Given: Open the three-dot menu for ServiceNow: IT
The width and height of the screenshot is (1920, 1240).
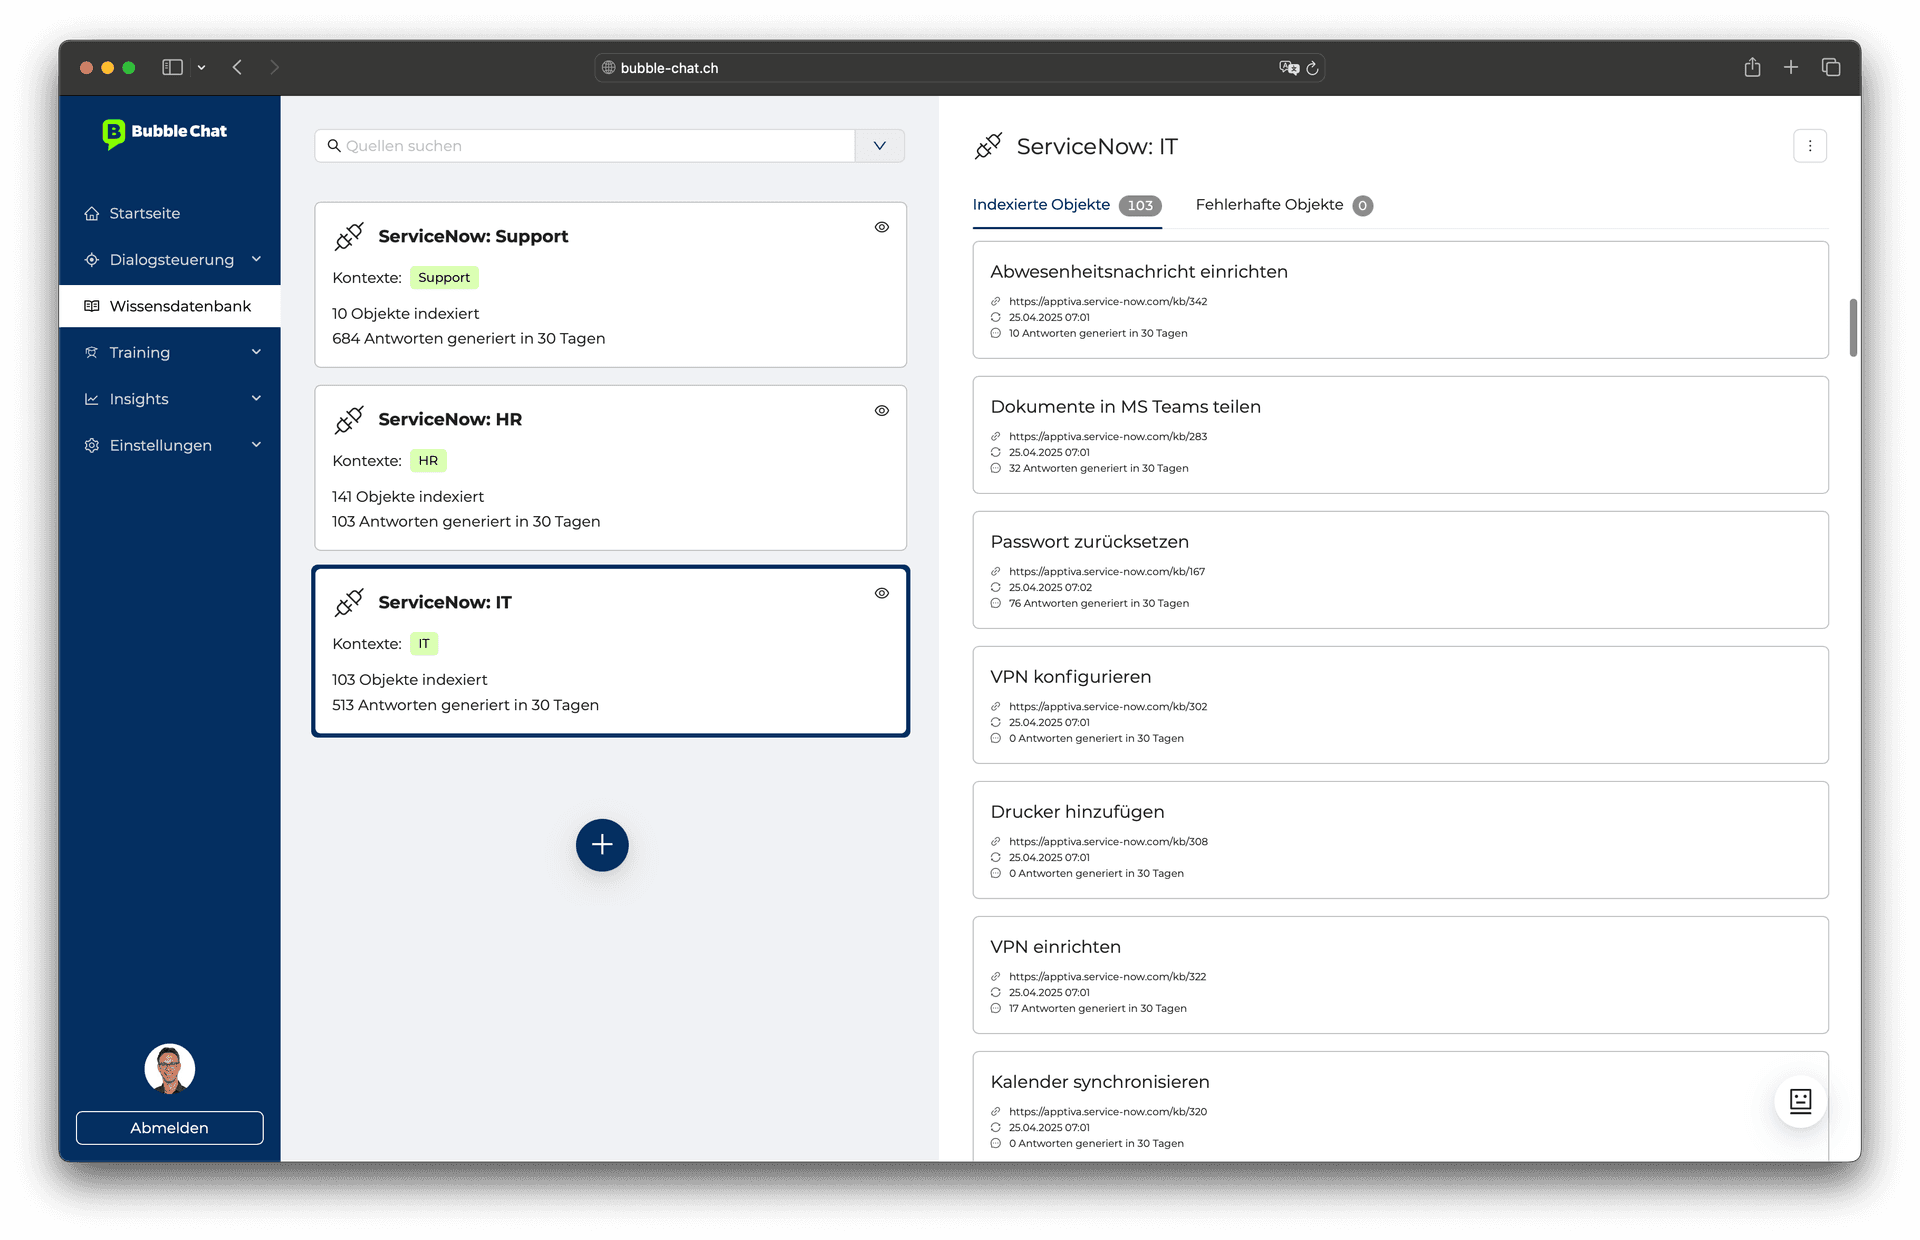Looking at the screenshot, I should pyautogui.click(x=1809, y=146).
